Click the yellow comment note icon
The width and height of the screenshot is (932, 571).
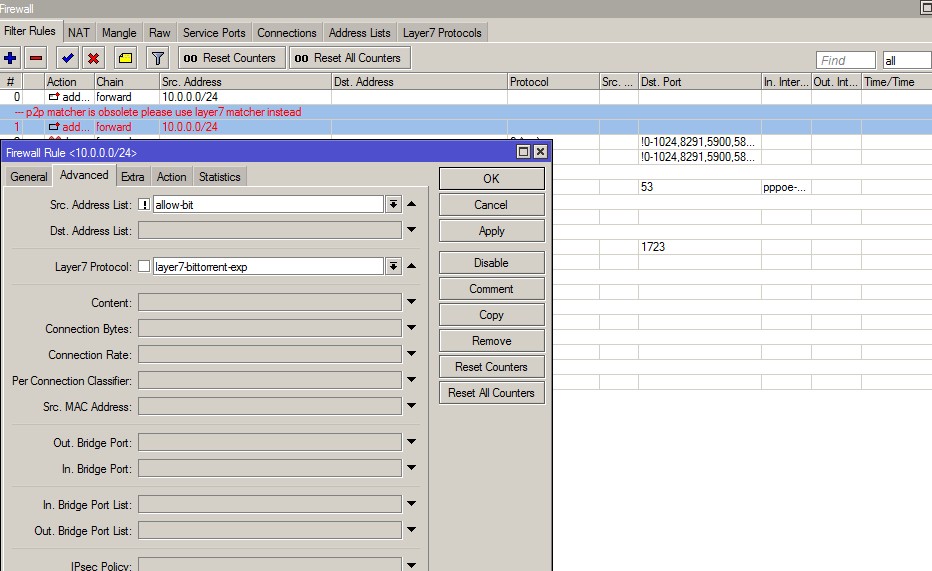pos(125,58)
